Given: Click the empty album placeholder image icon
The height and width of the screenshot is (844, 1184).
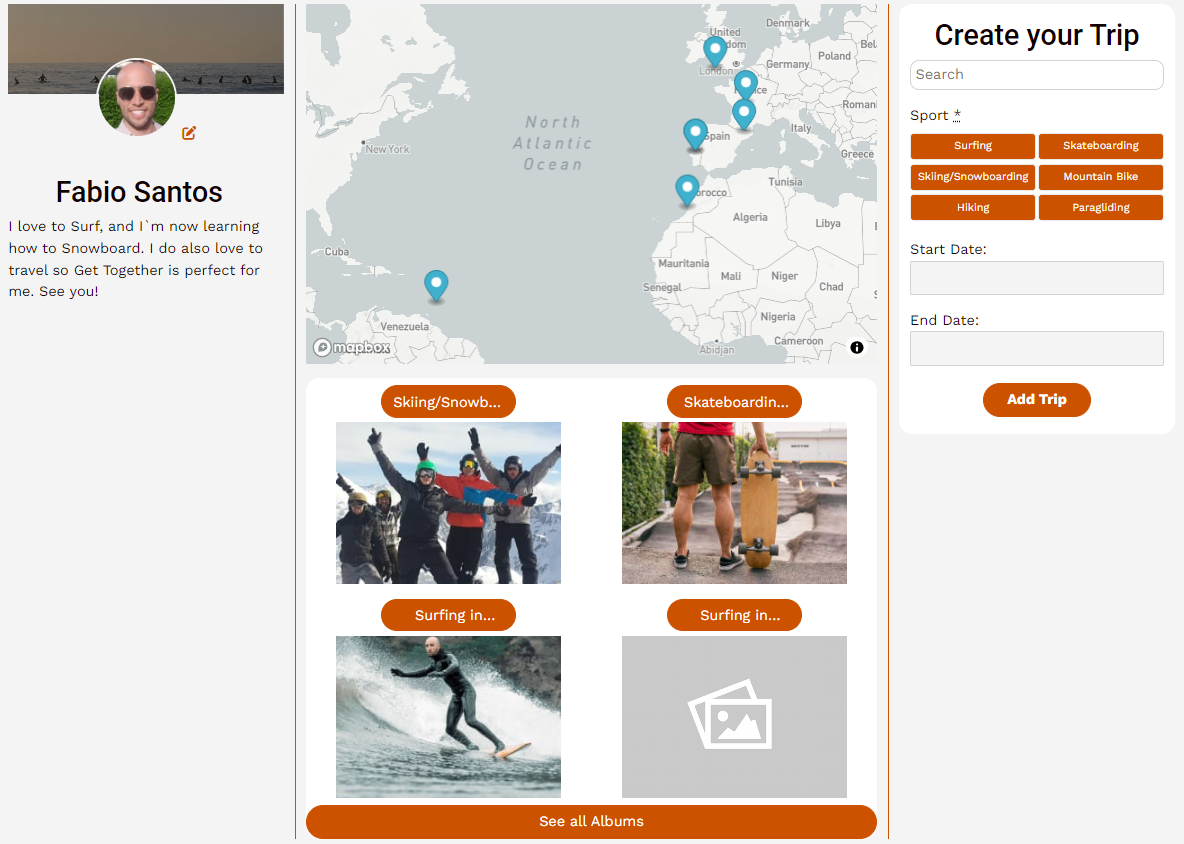Looking at the screenshot, I should pos(734,716).
